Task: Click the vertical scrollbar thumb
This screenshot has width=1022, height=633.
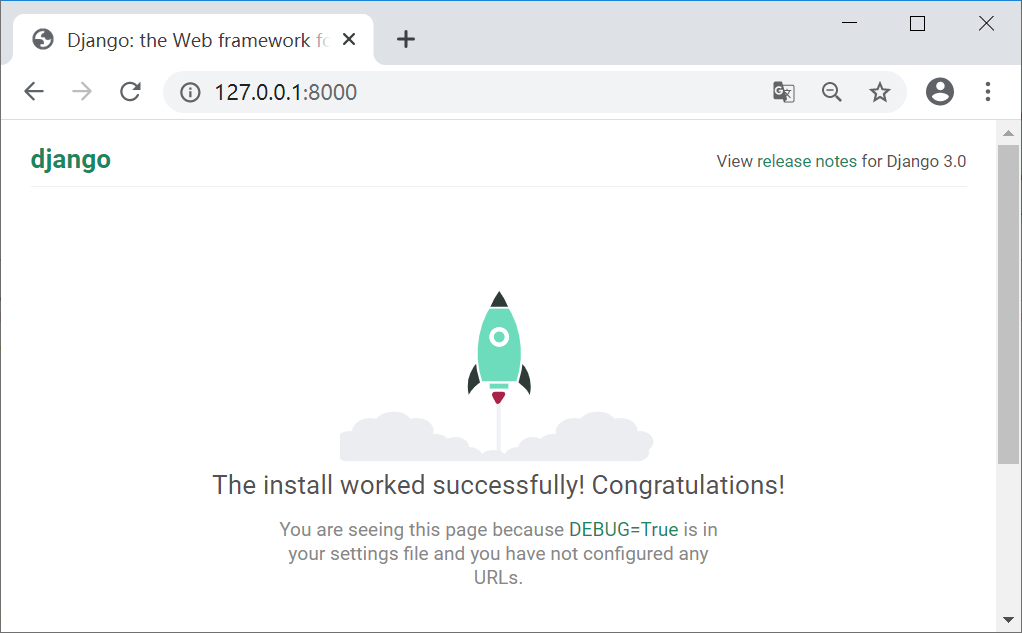Action: point(1008,304)
